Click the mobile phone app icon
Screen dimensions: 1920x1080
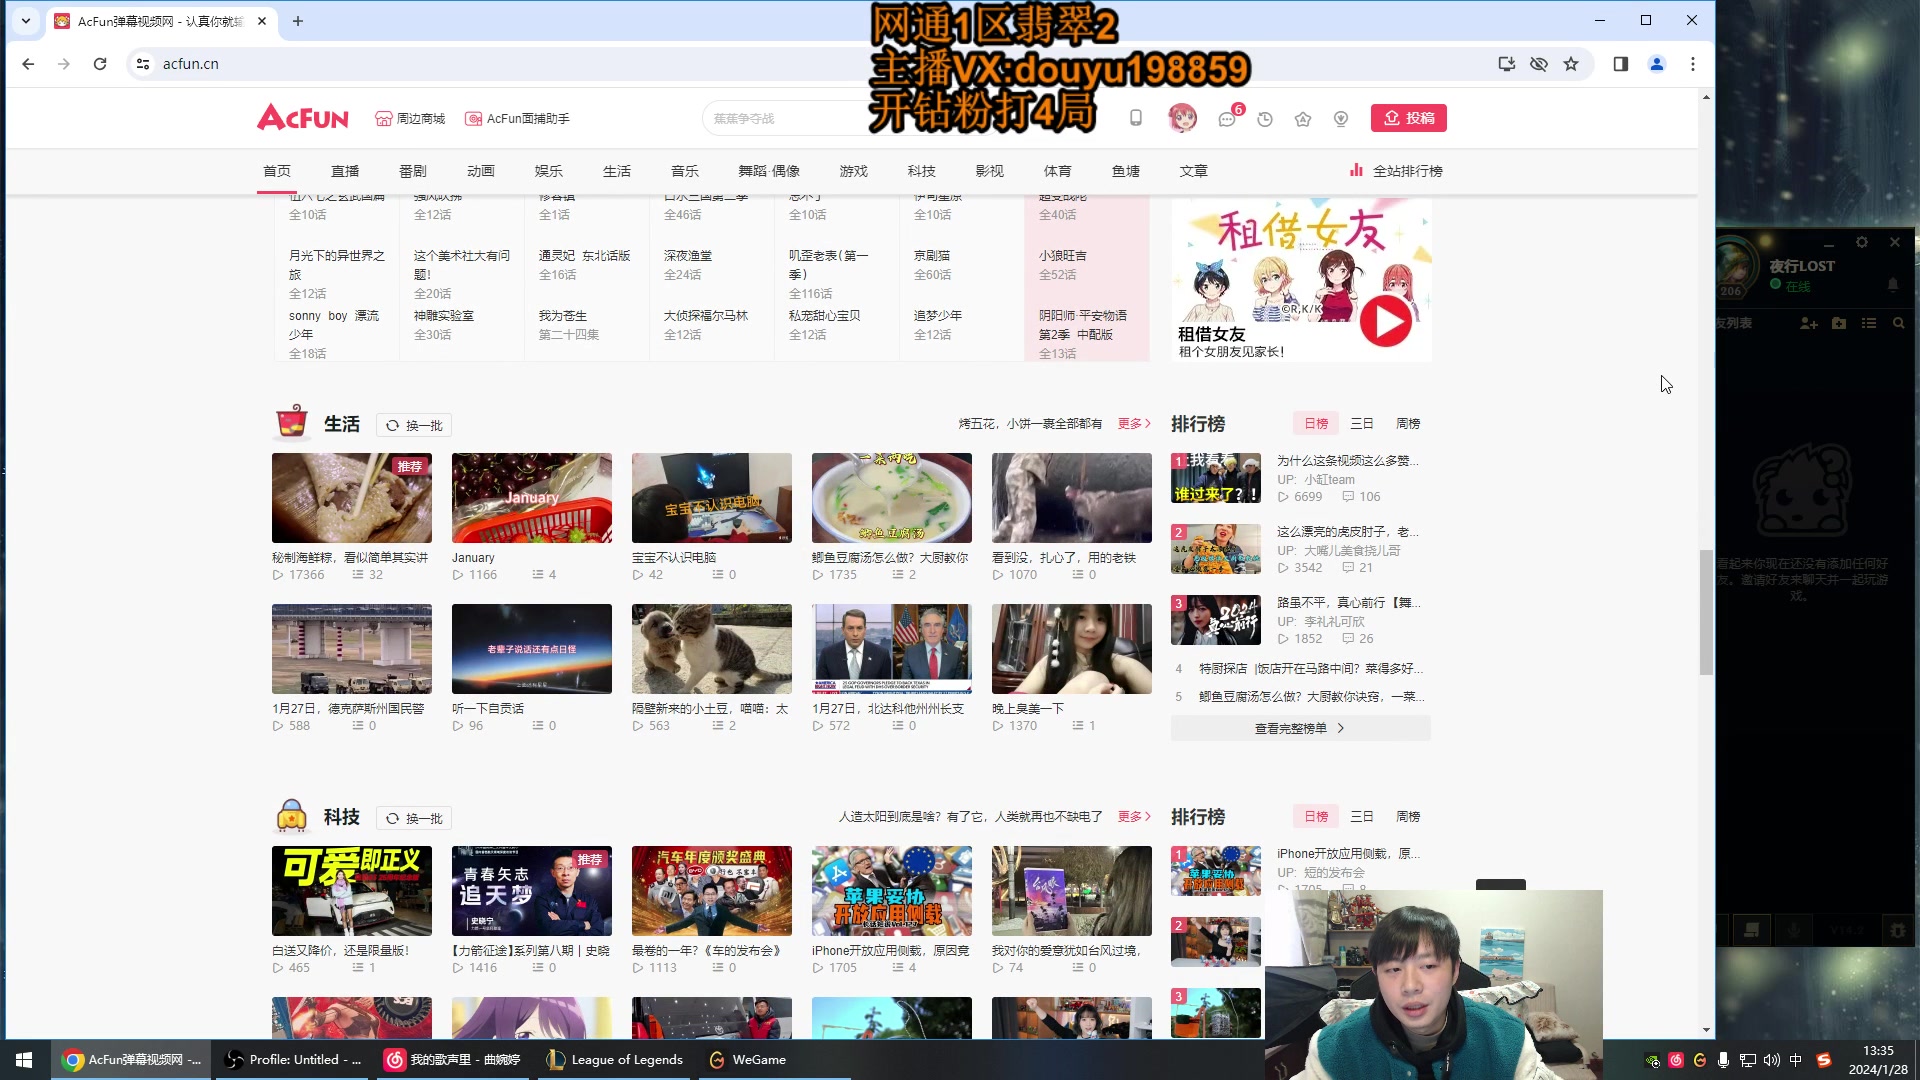(1136, 118)
